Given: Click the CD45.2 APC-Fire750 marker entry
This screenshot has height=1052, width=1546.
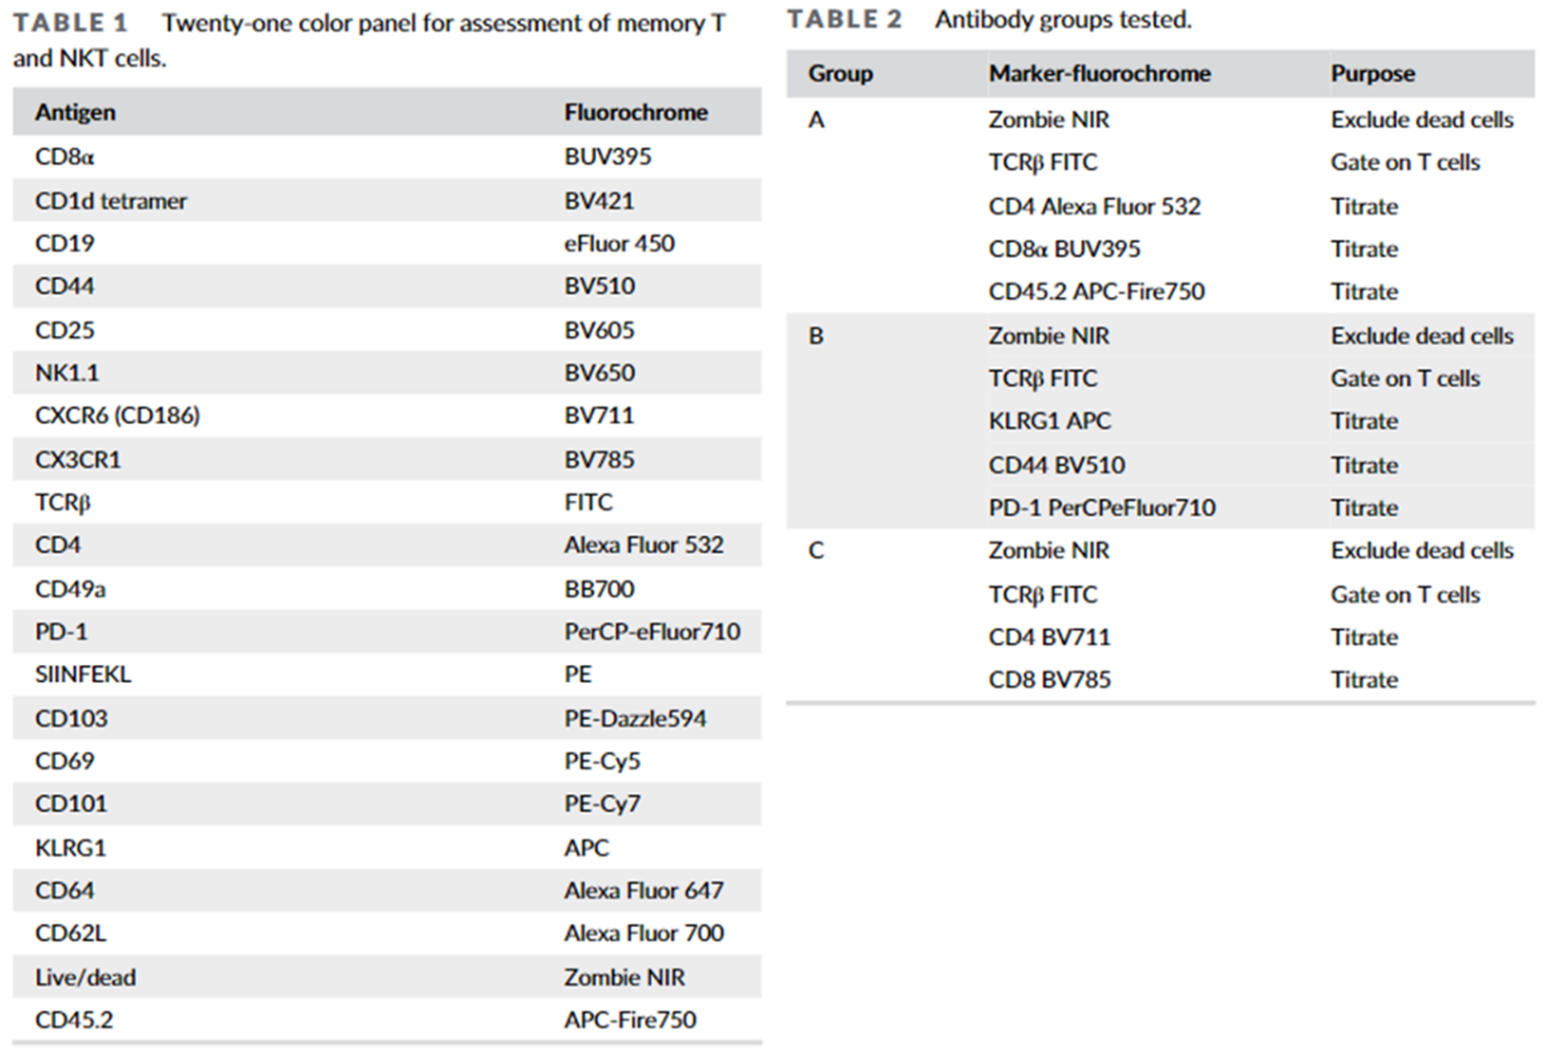Looking at the screenshot, I should pos(1096,291).
